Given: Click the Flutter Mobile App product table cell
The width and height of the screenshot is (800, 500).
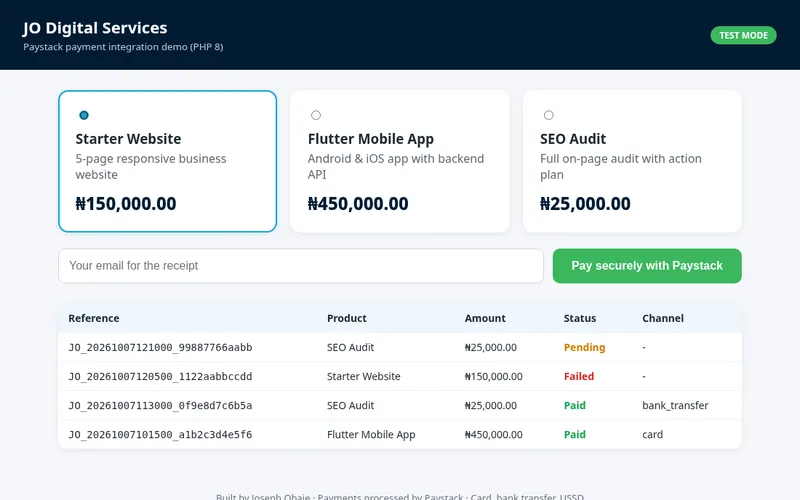Looking at the screenshot, I should coord(371,435).
